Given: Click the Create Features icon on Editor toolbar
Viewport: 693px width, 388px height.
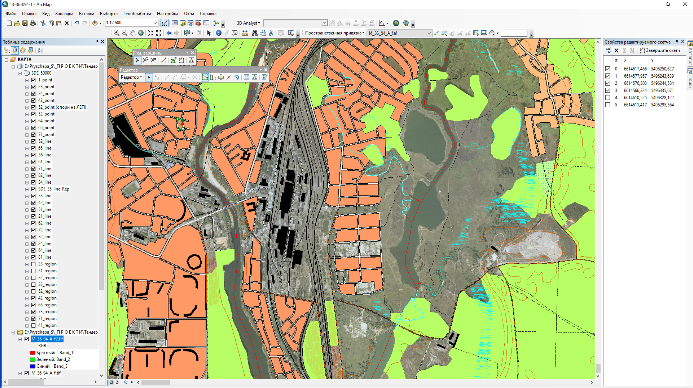Looking at the screenshot, I should [x=264, y=77].
